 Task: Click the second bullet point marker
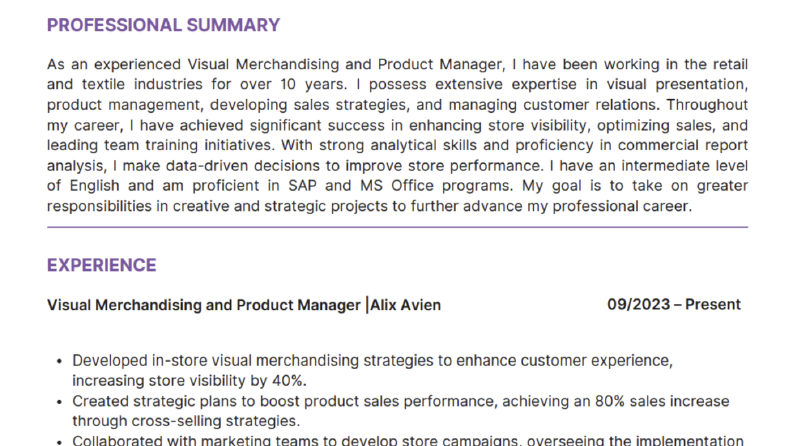click(x=59, y=403)
